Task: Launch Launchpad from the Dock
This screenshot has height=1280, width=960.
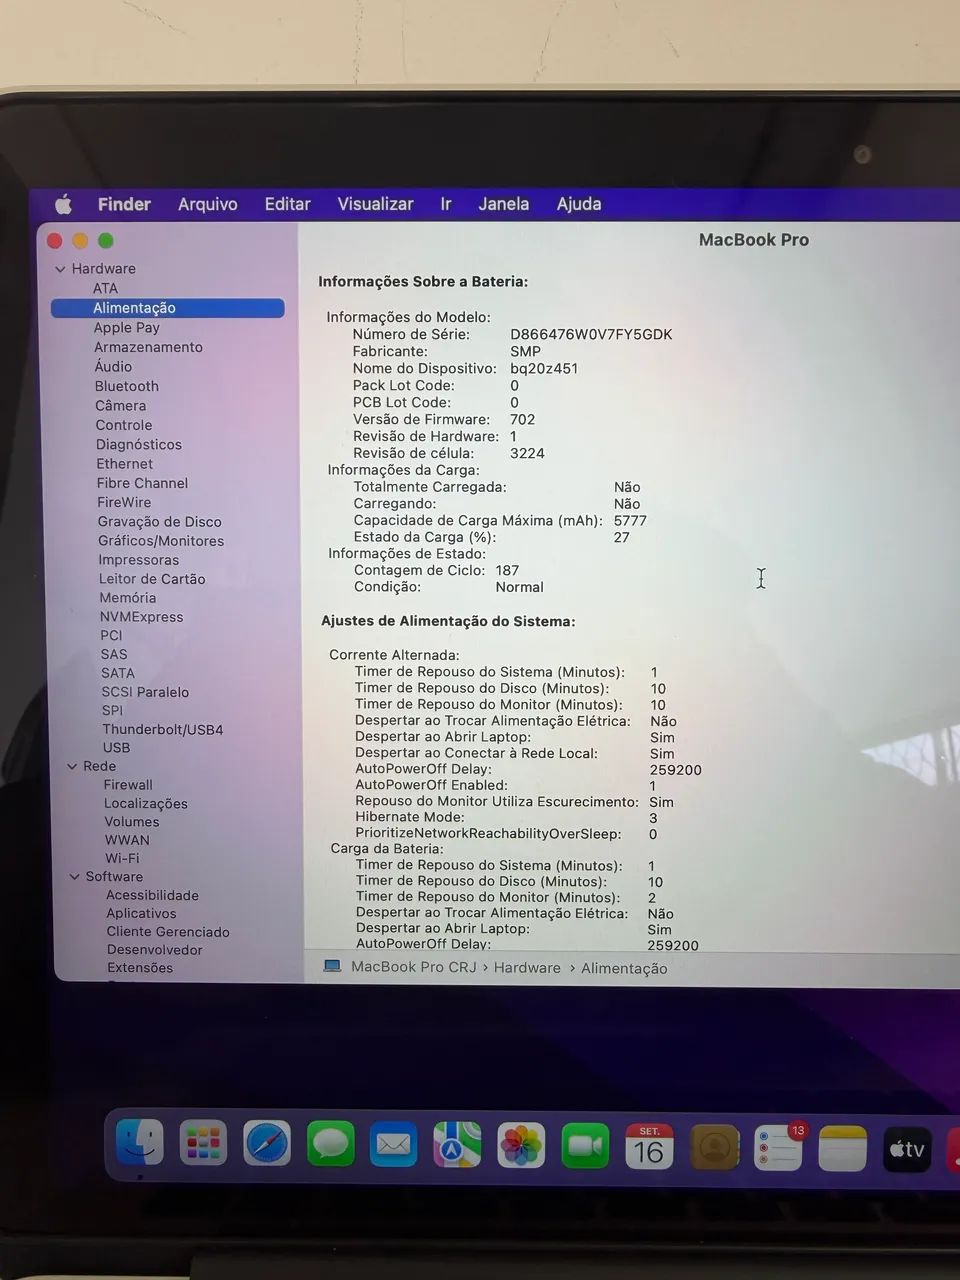Action: coord(203,1143)
